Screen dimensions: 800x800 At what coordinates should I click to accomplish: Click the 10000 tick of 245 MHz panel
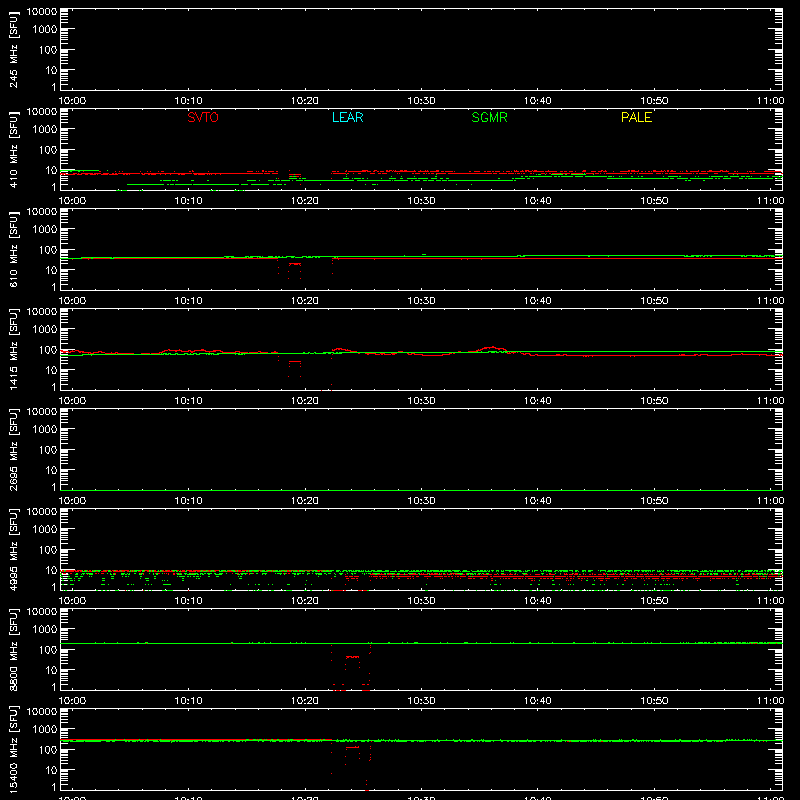[x=42, y=12]
